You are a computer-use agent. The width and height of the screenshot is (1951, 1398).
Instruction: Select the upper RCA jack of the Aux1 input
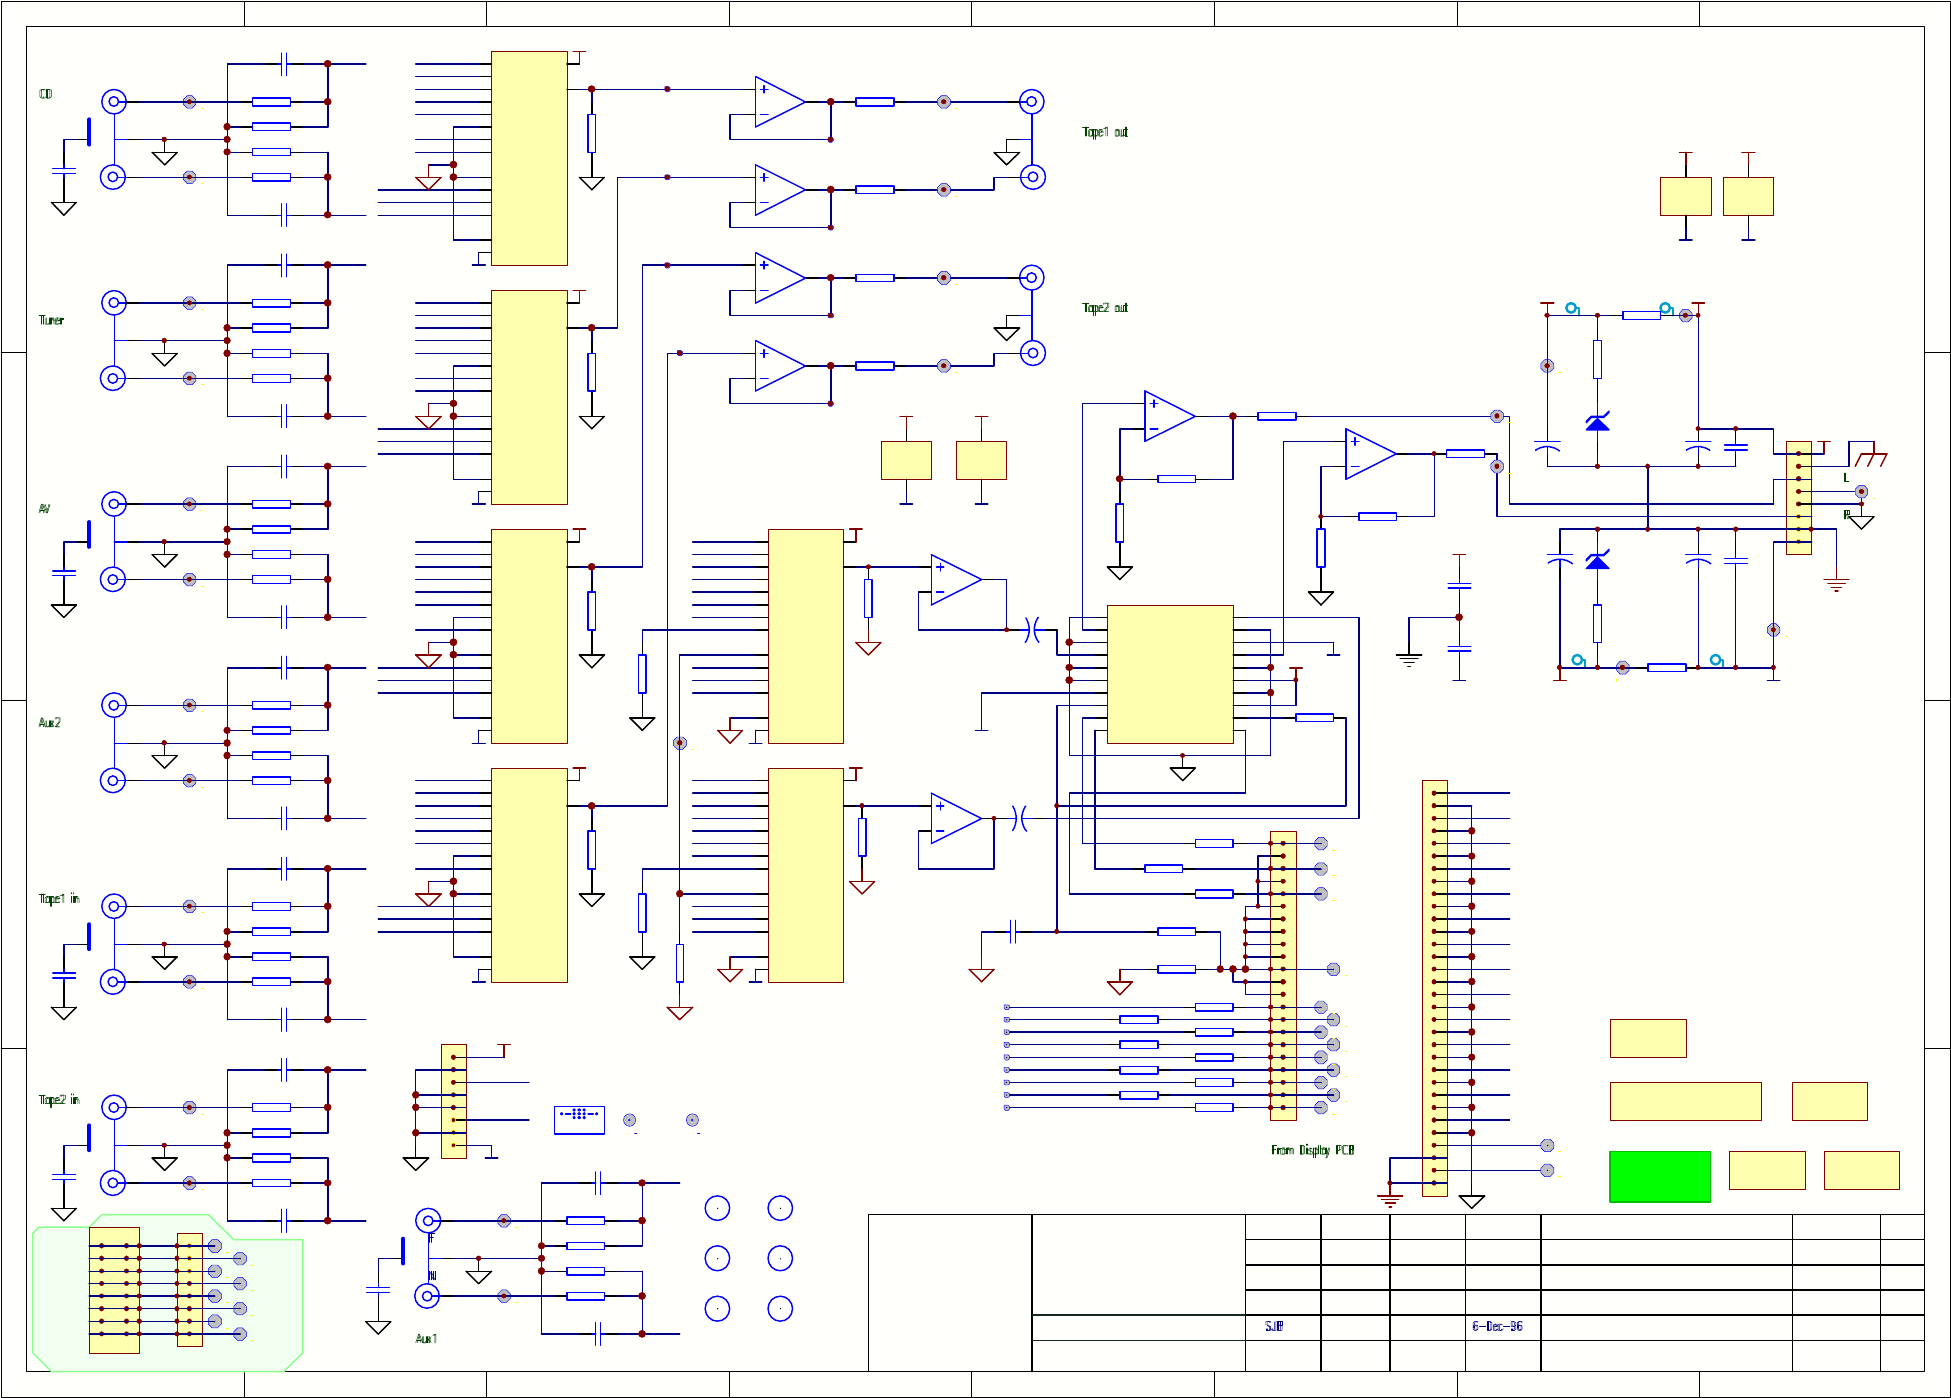pyautogui.click(x=428, y=1220)
